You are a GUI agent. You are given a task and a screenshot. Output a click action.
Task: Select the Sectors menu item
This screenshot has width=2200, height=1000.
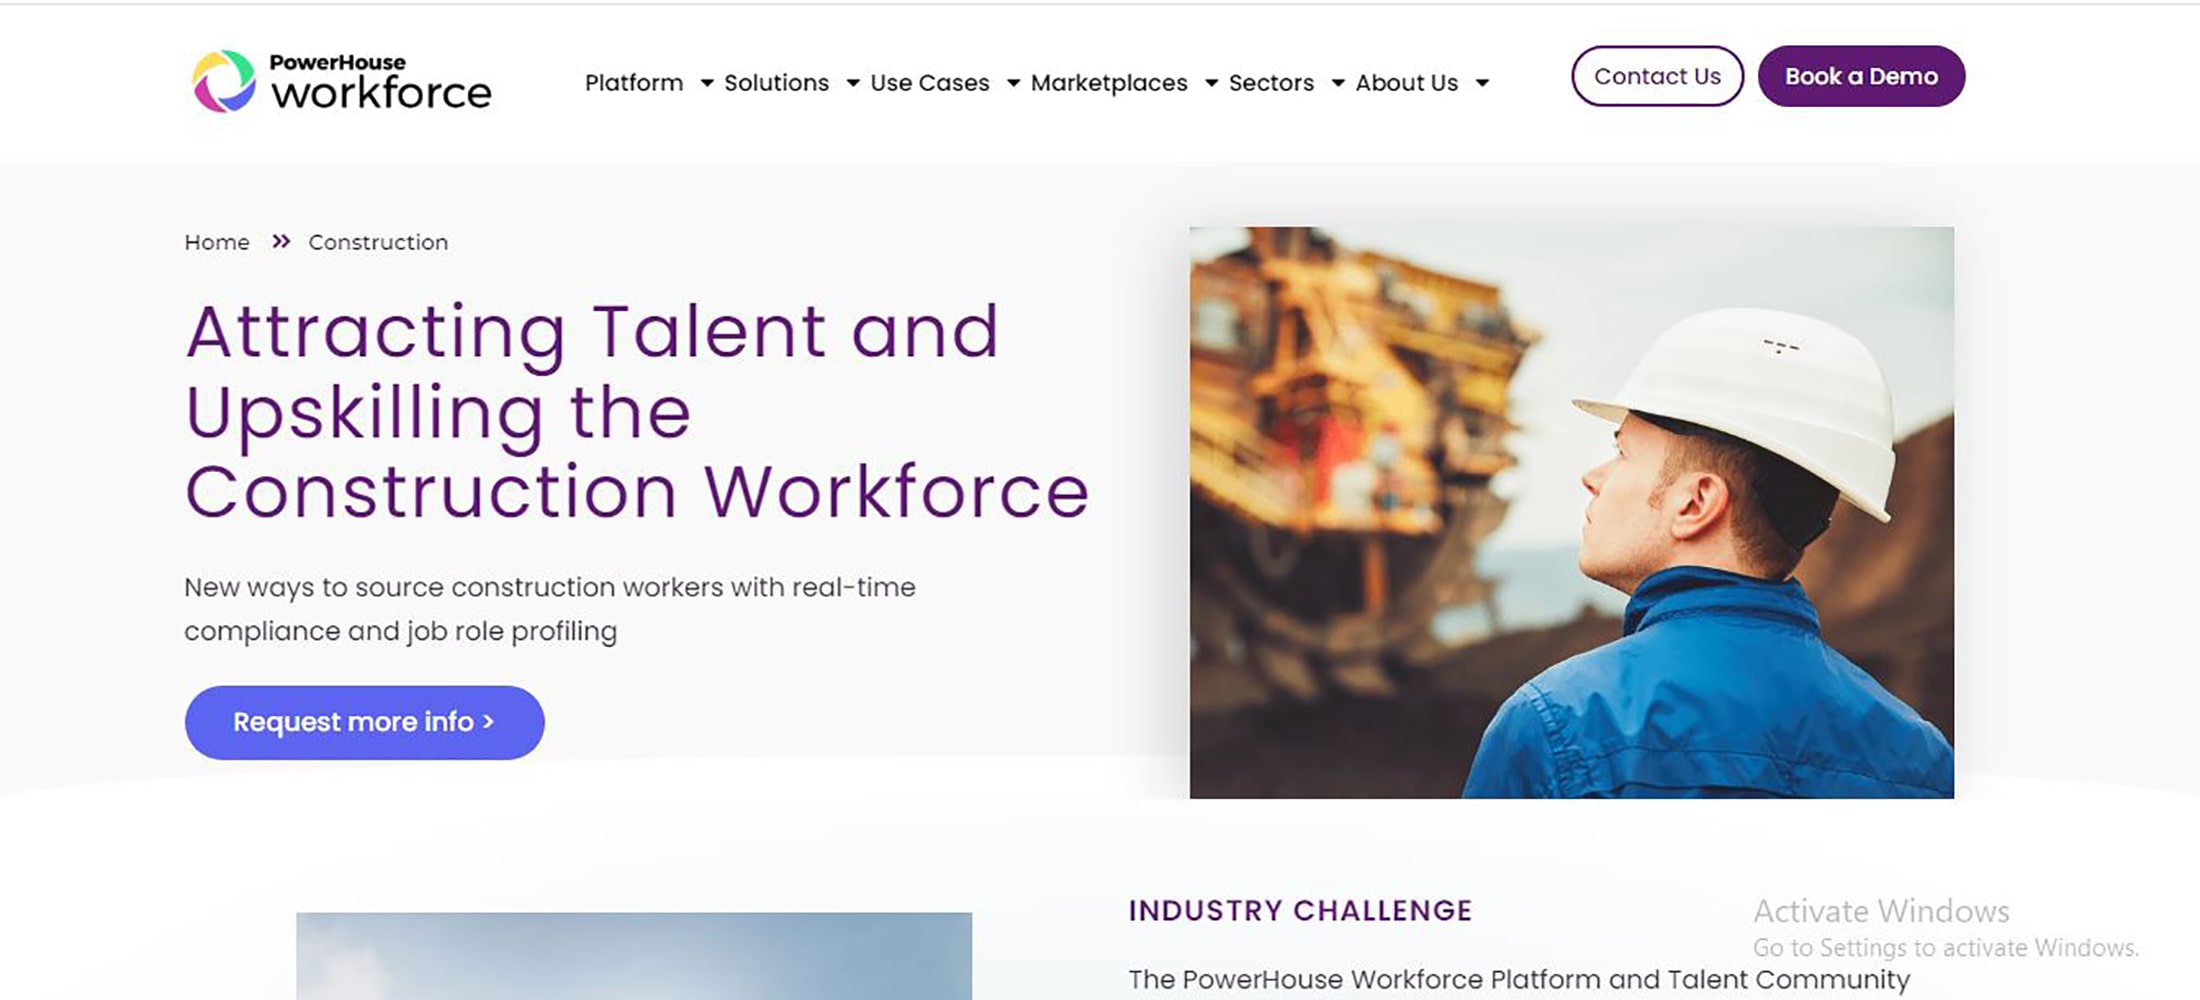[x=1271, y=83]
